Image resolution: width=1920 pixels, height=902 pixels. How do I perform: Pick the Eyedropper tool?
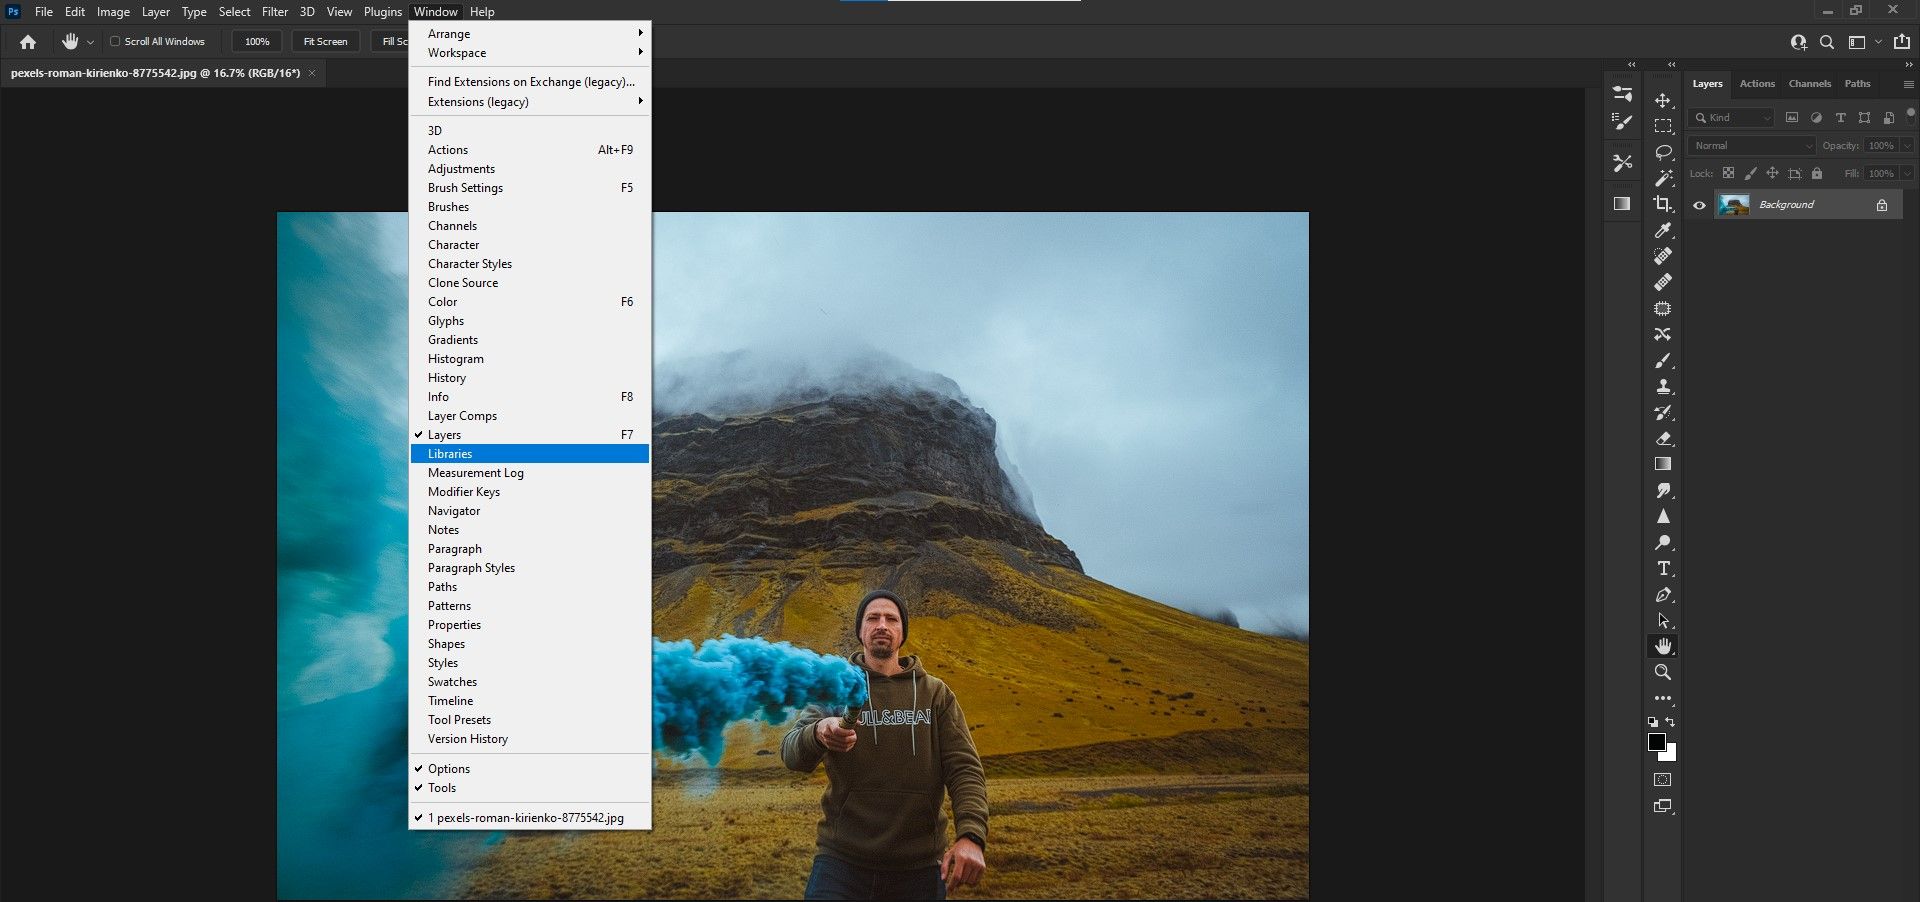1664,230
